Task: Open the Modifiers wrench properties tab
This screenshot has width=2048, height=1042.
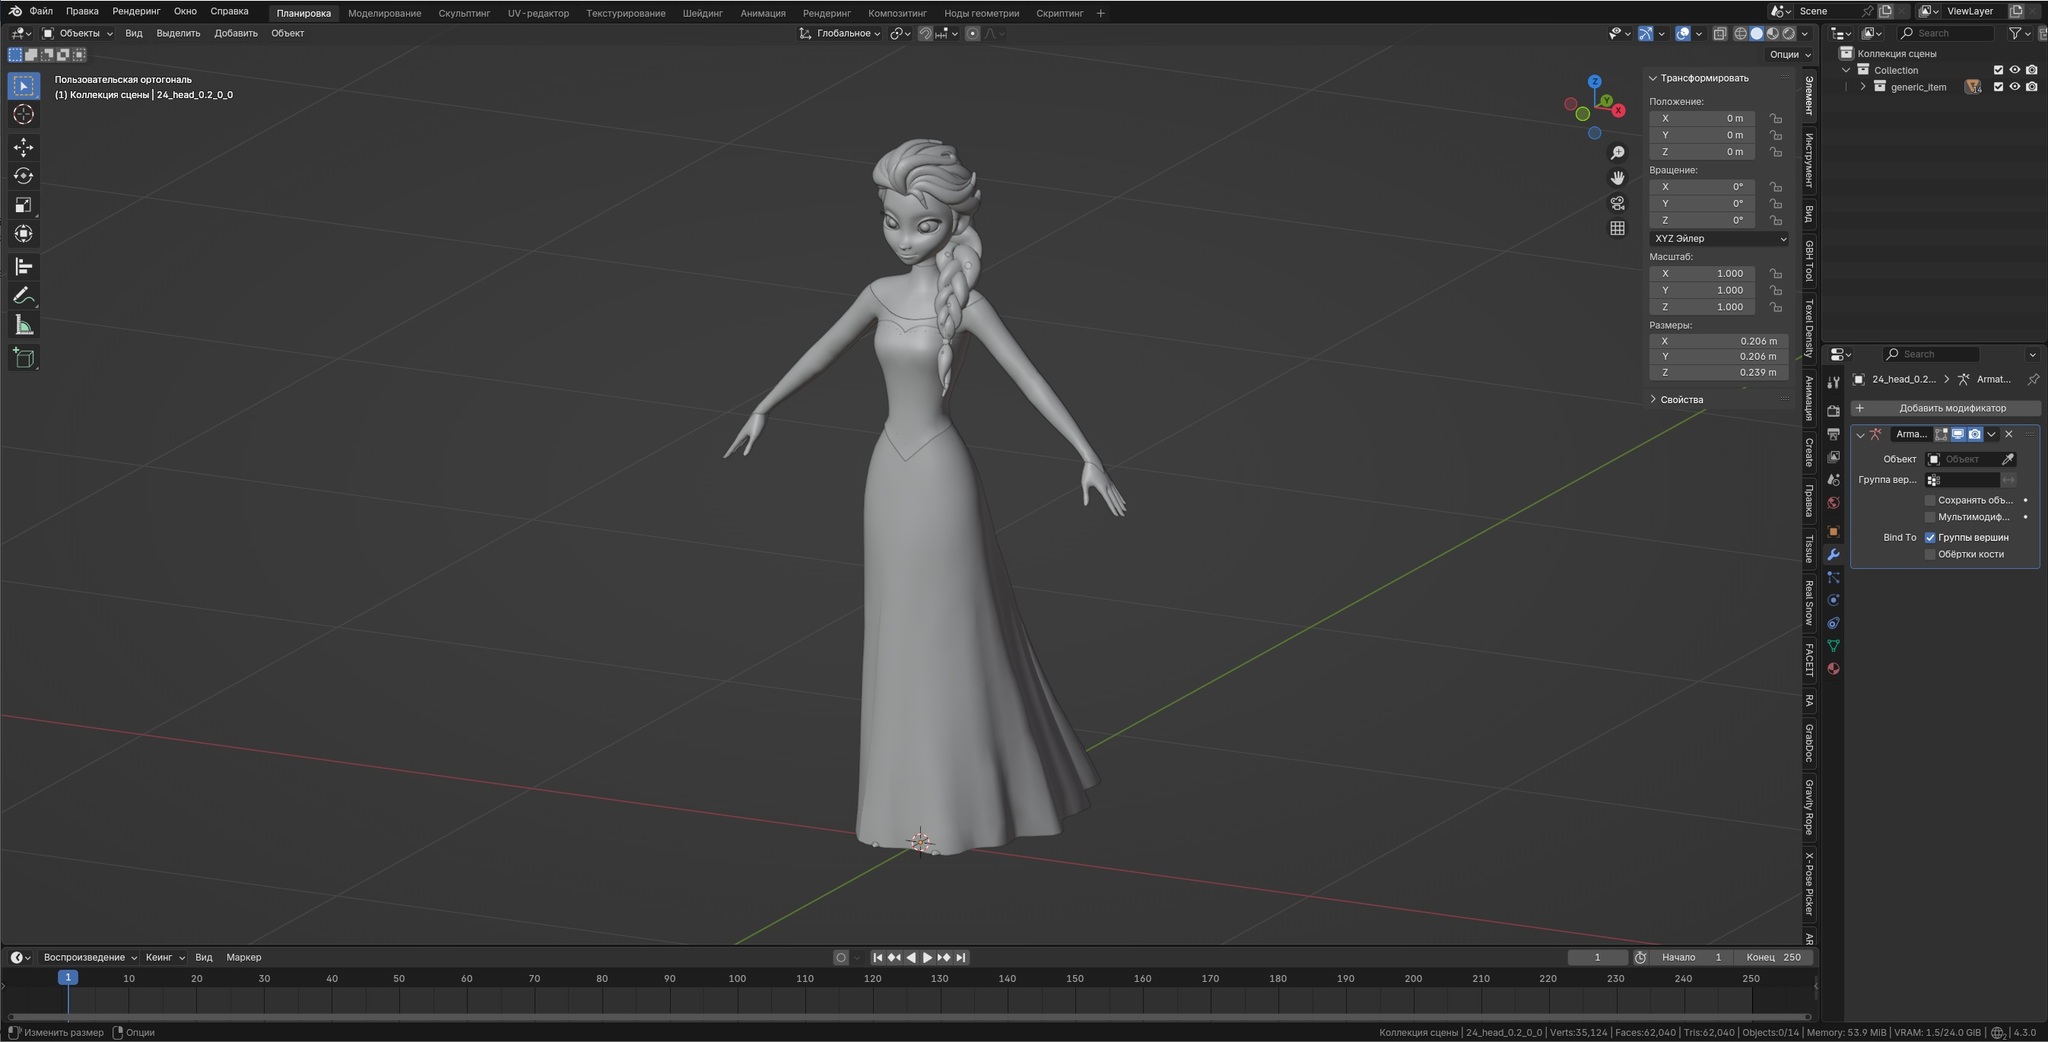Action: pos(1833,554)
